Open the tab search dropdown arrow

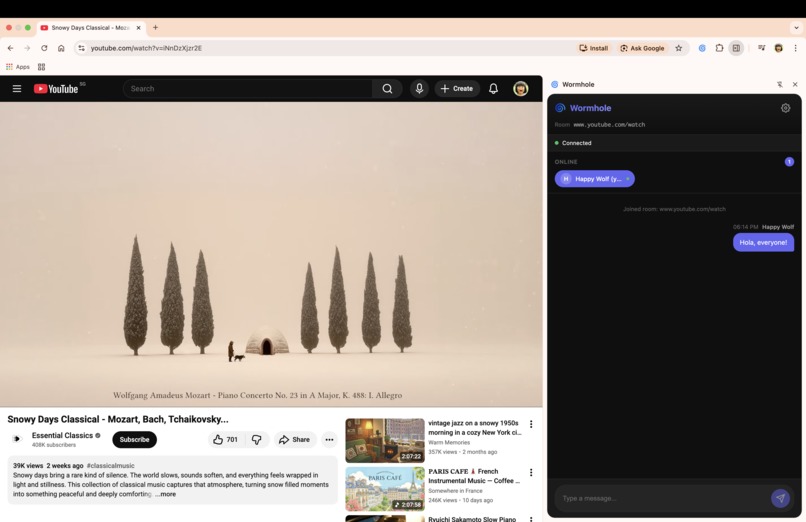[x=796, y=28]
